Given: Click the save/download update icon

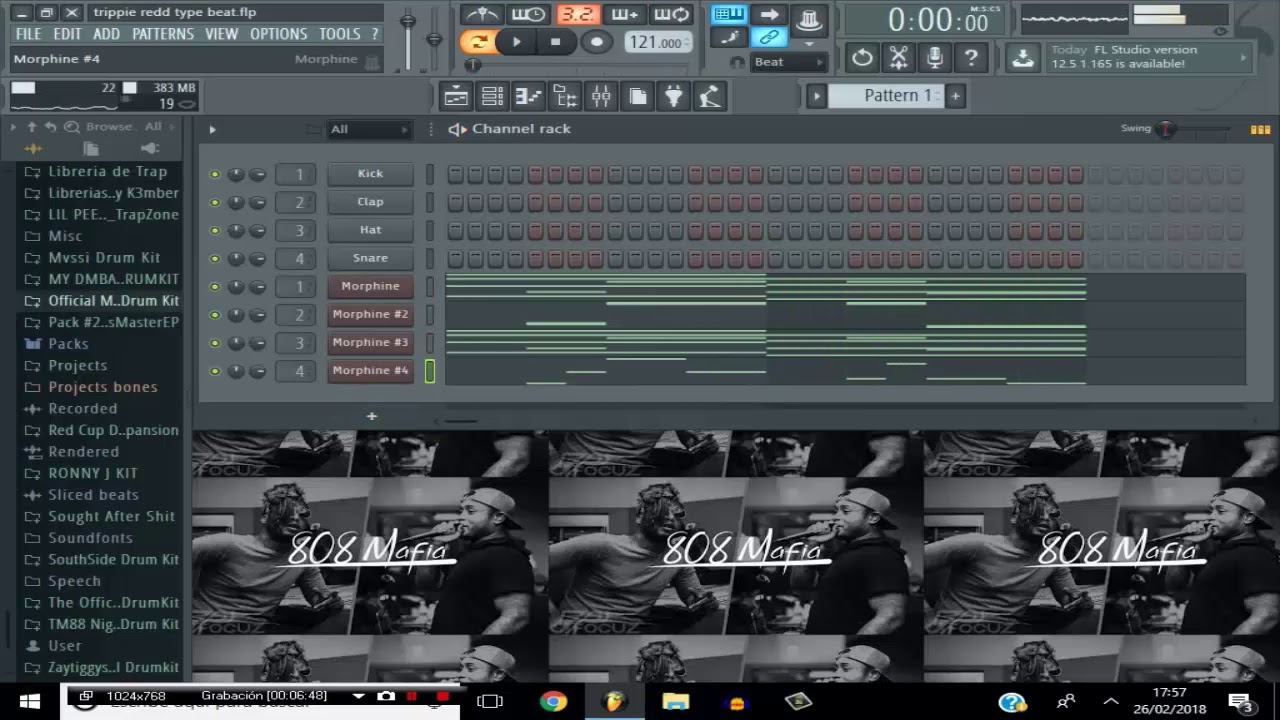Looking at the screenshot, I should click(1022, 58).
